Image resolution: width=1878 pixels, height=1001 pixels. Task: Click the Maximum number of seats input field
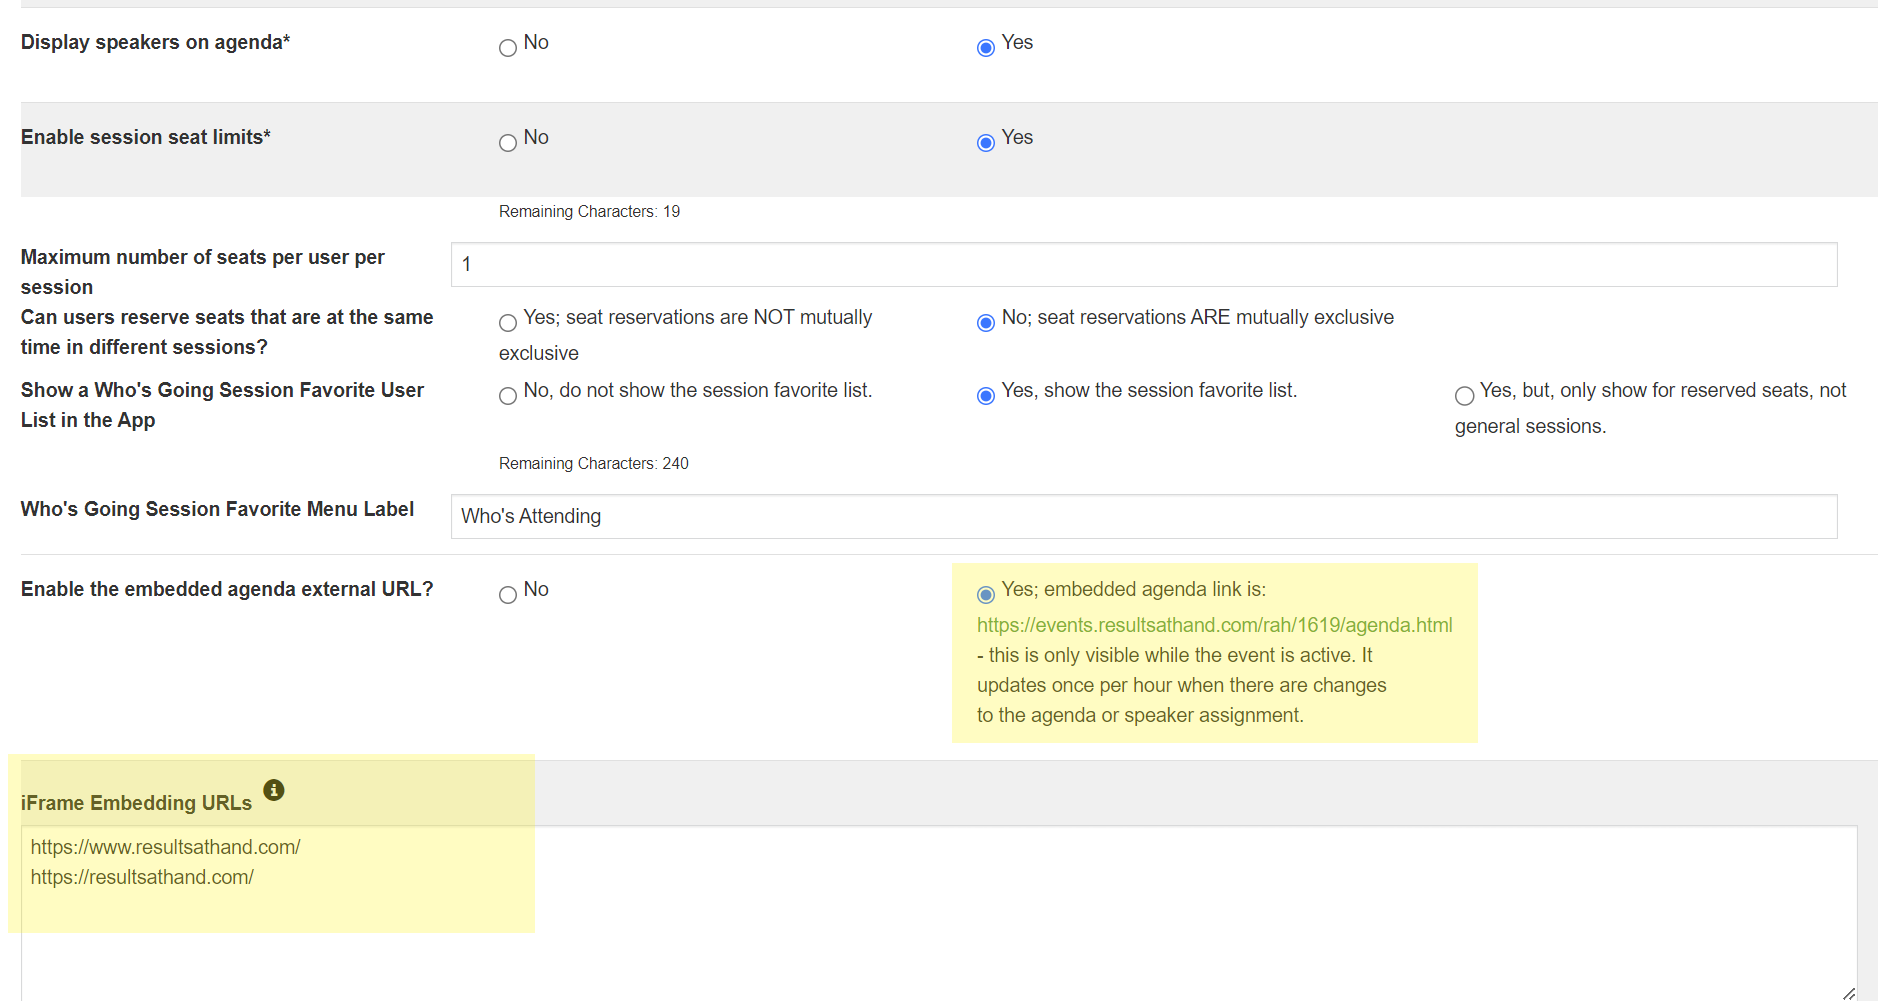(1143, 265)
